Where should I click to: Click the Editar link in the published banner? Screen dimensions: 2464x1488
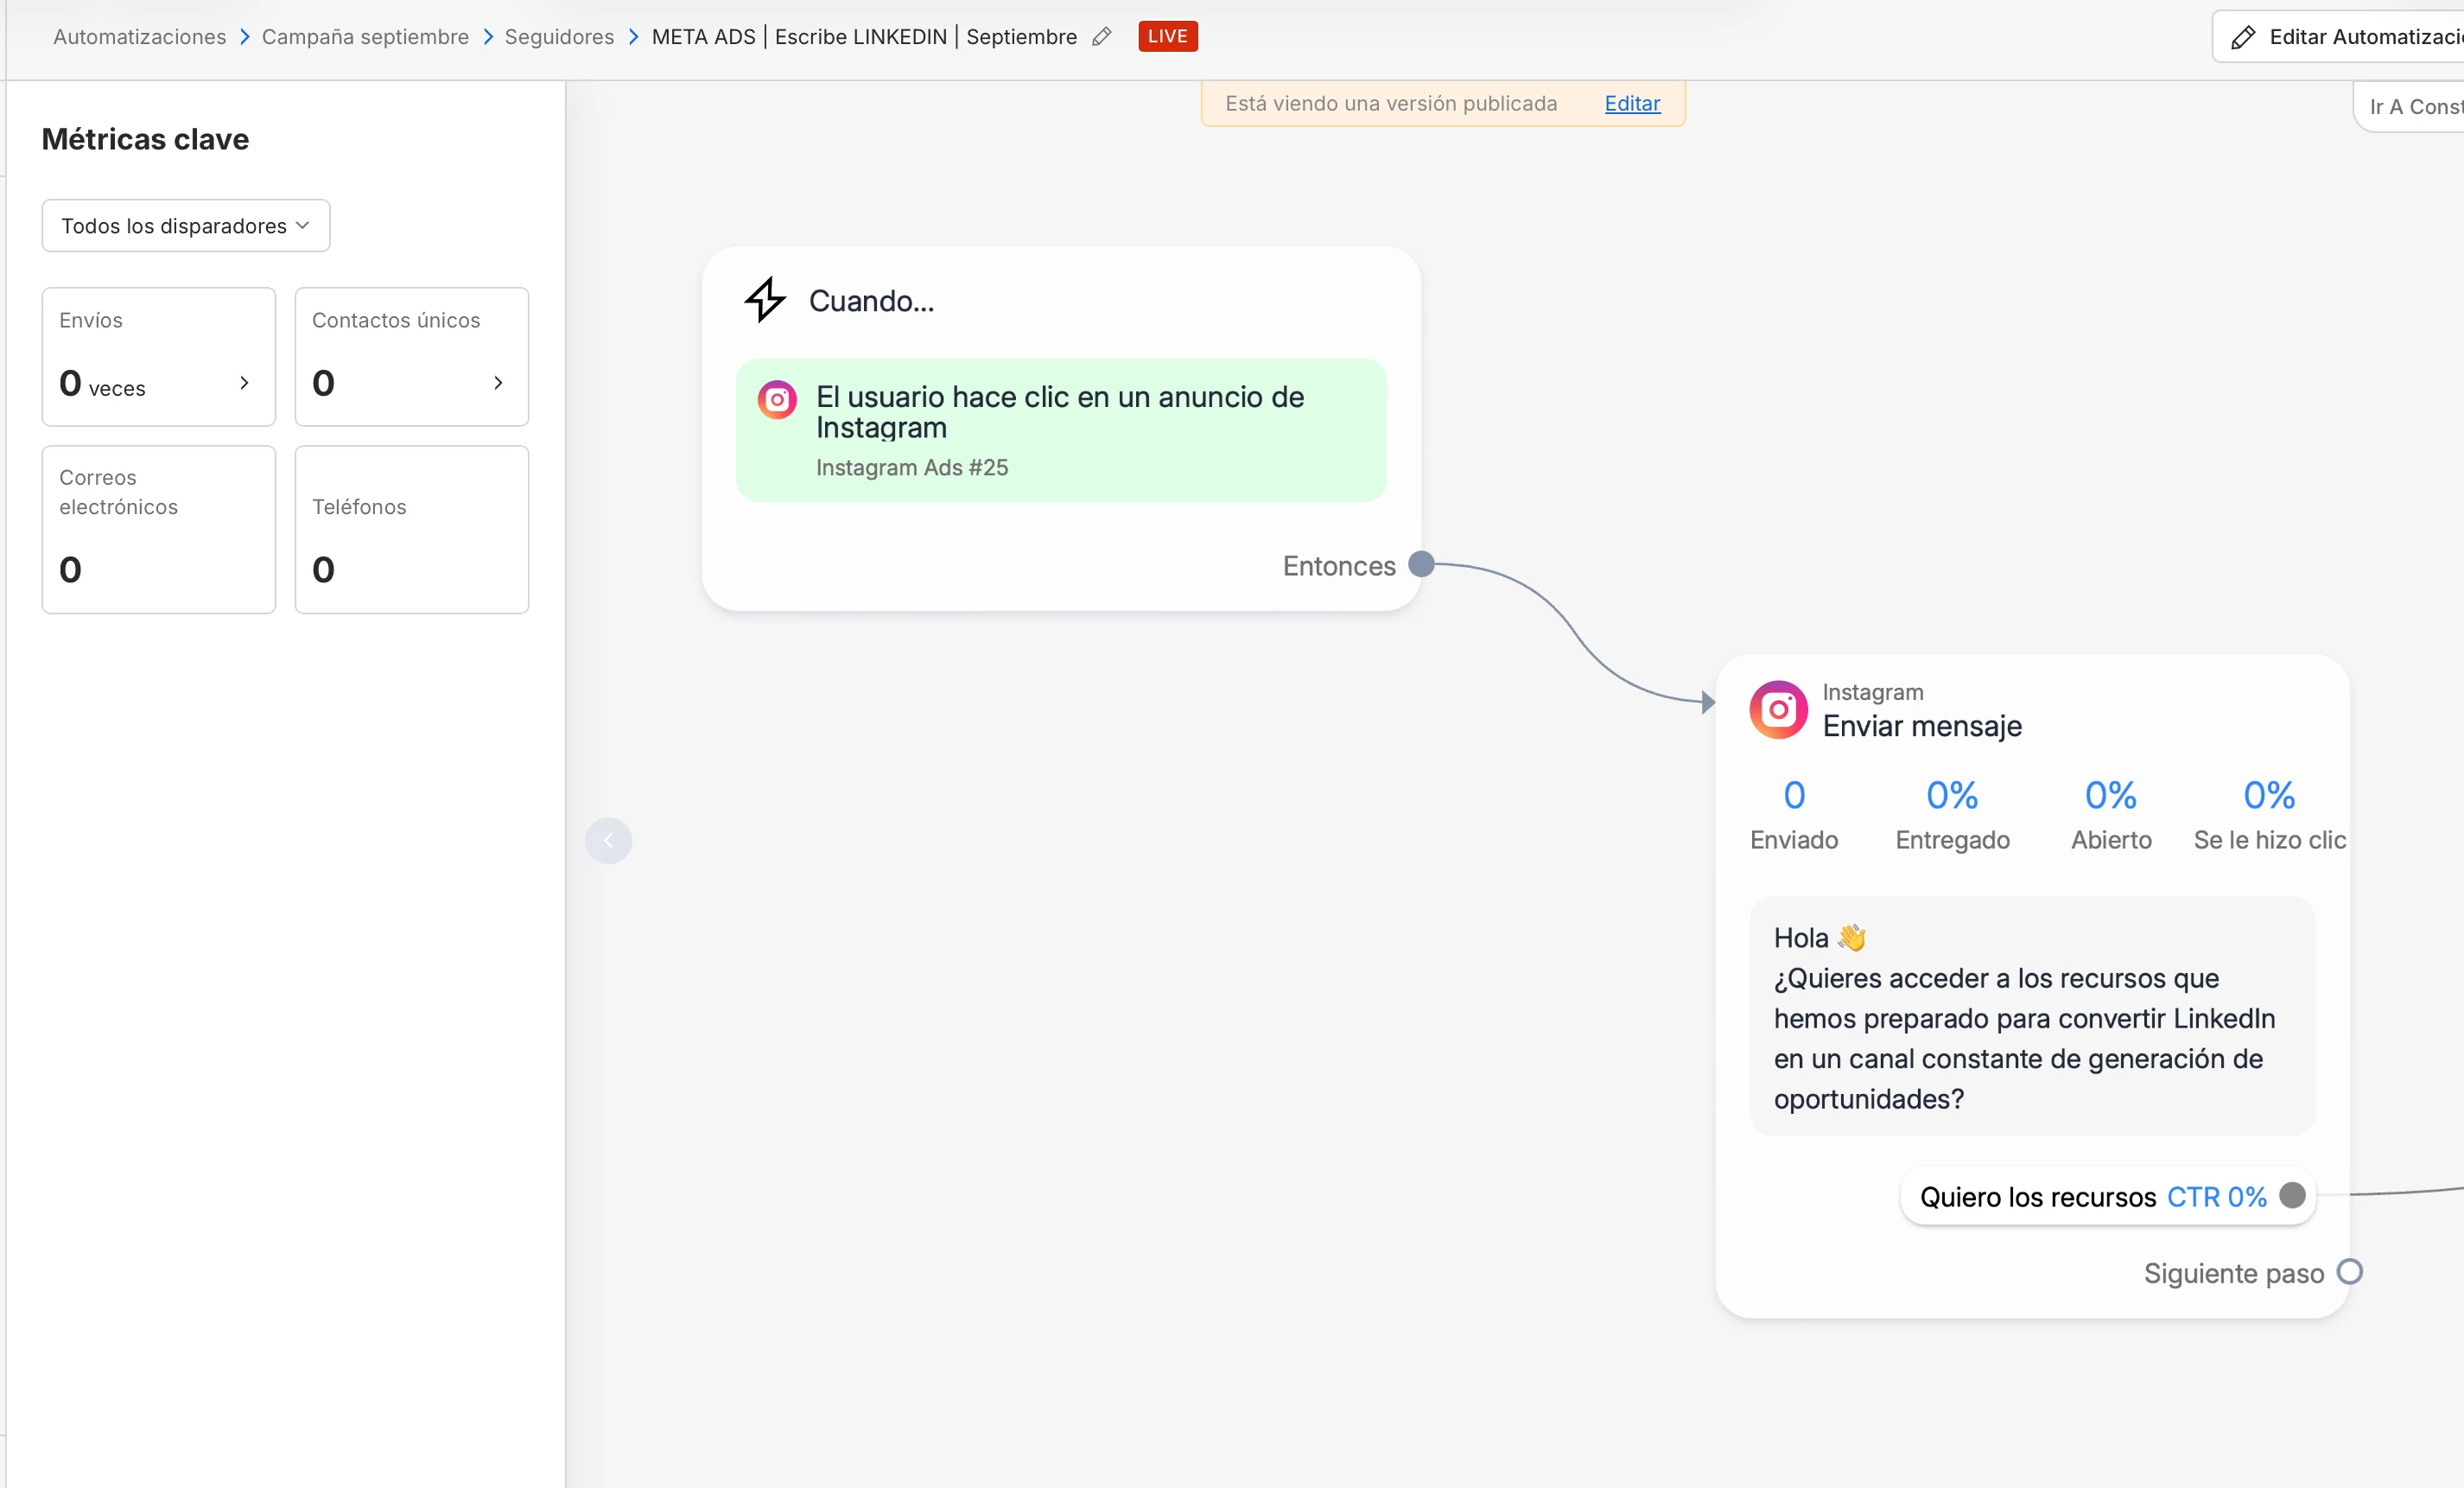point(1632,104)
